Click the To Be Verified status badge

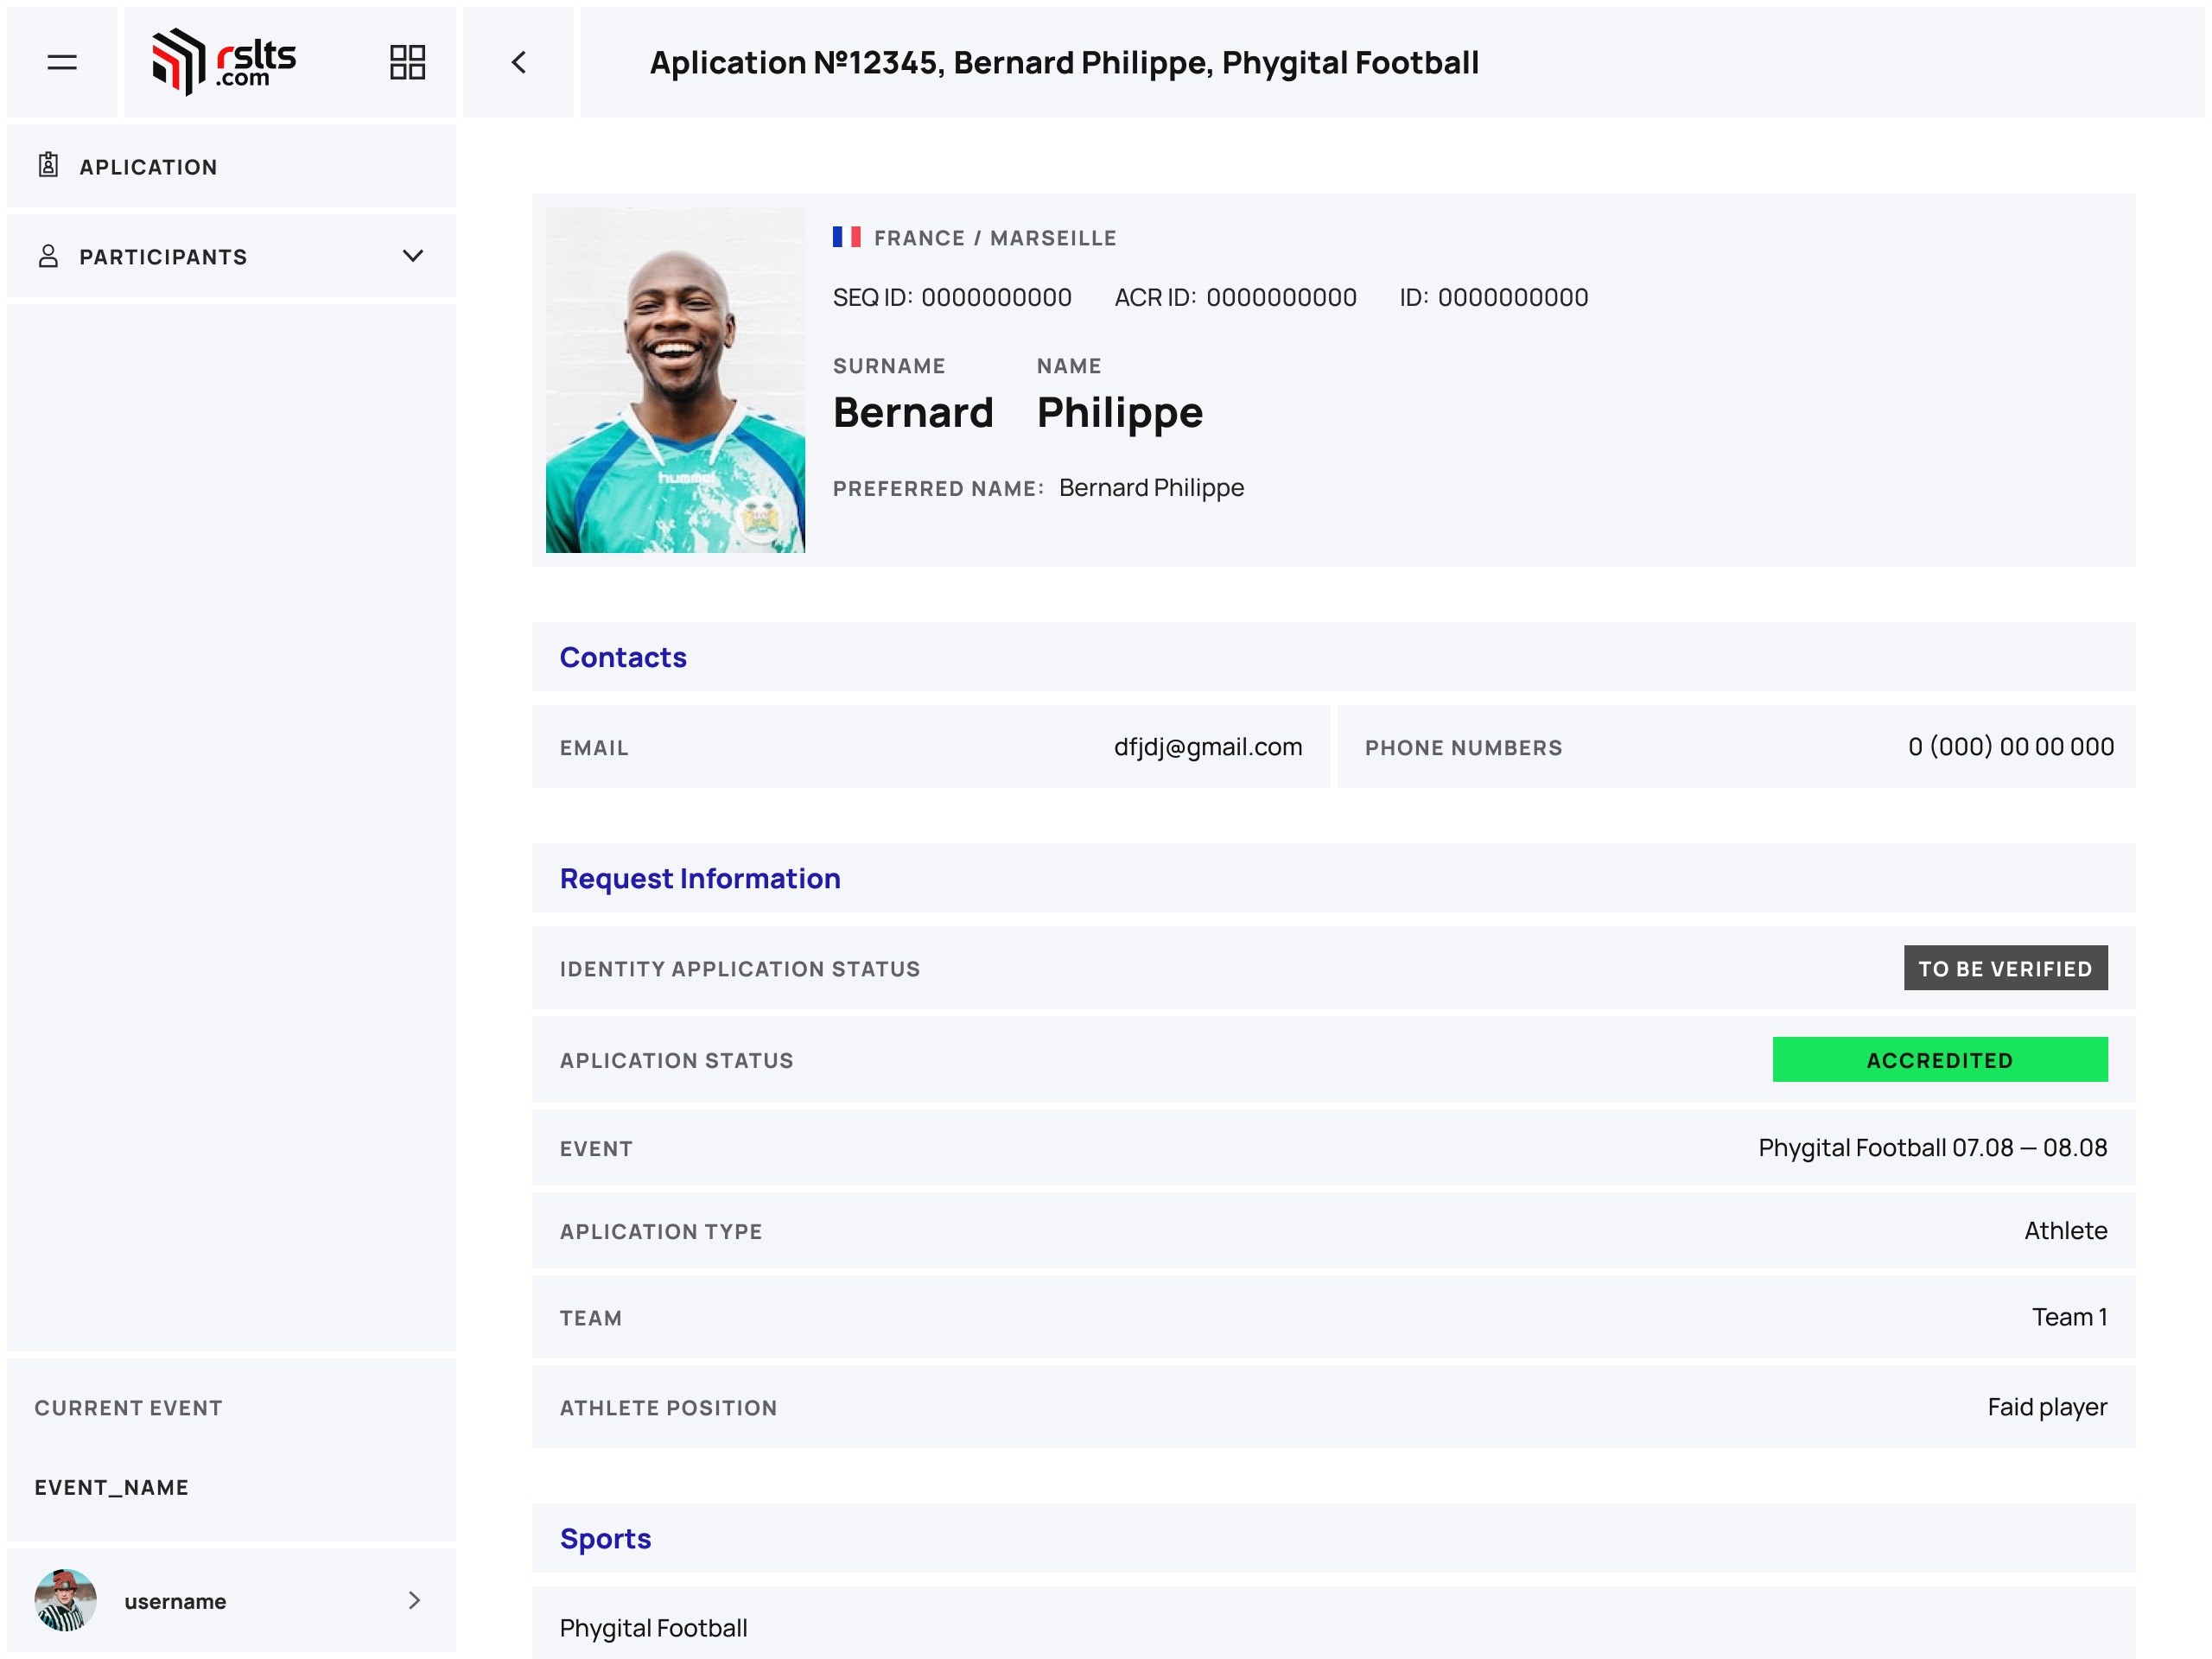tap(2005, 968)
